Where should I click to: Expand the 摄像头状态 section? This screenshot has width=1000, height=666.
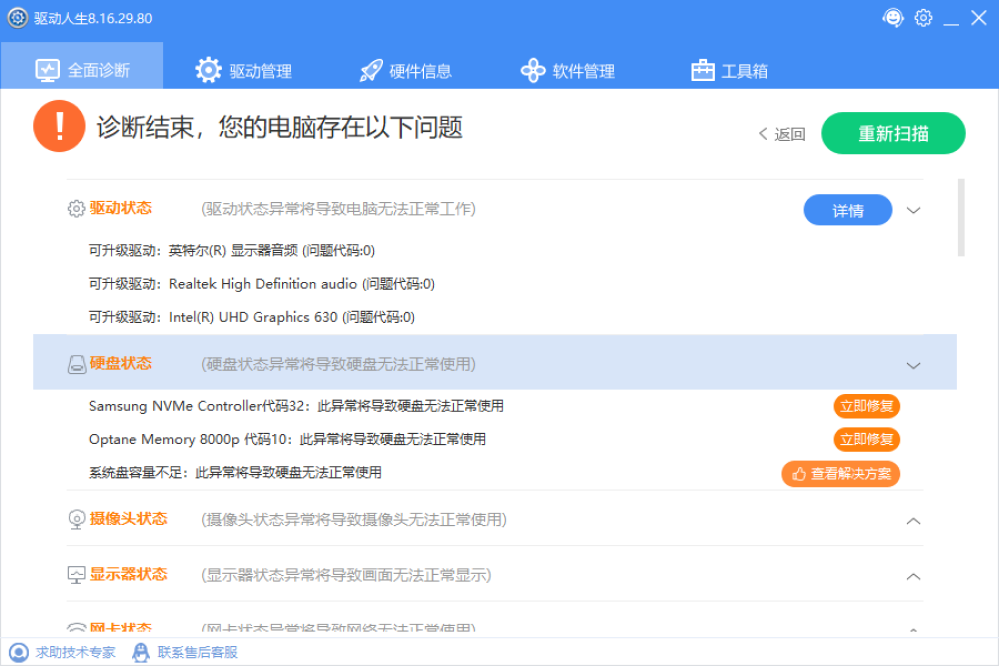click(913, 521)
